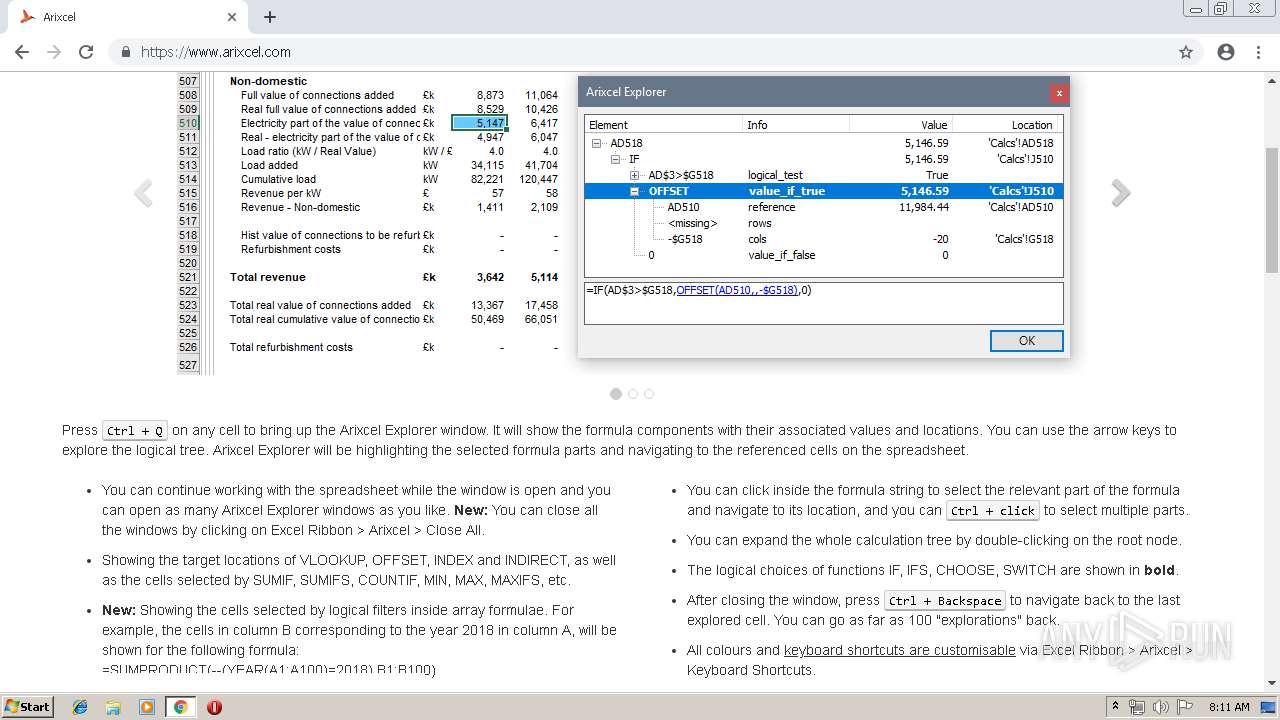
Task: Reload the Arixcel page
Action: [x=86, y=52]
